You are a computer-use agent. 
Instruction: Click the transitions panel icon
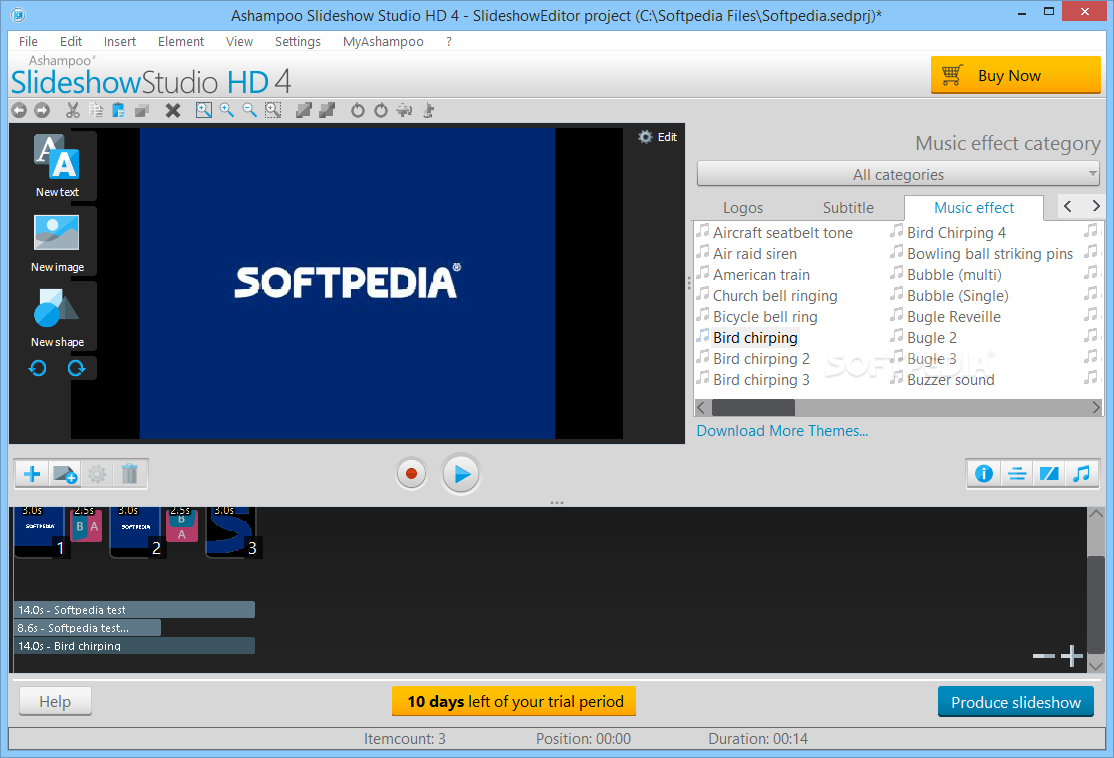click(1049, 474)
